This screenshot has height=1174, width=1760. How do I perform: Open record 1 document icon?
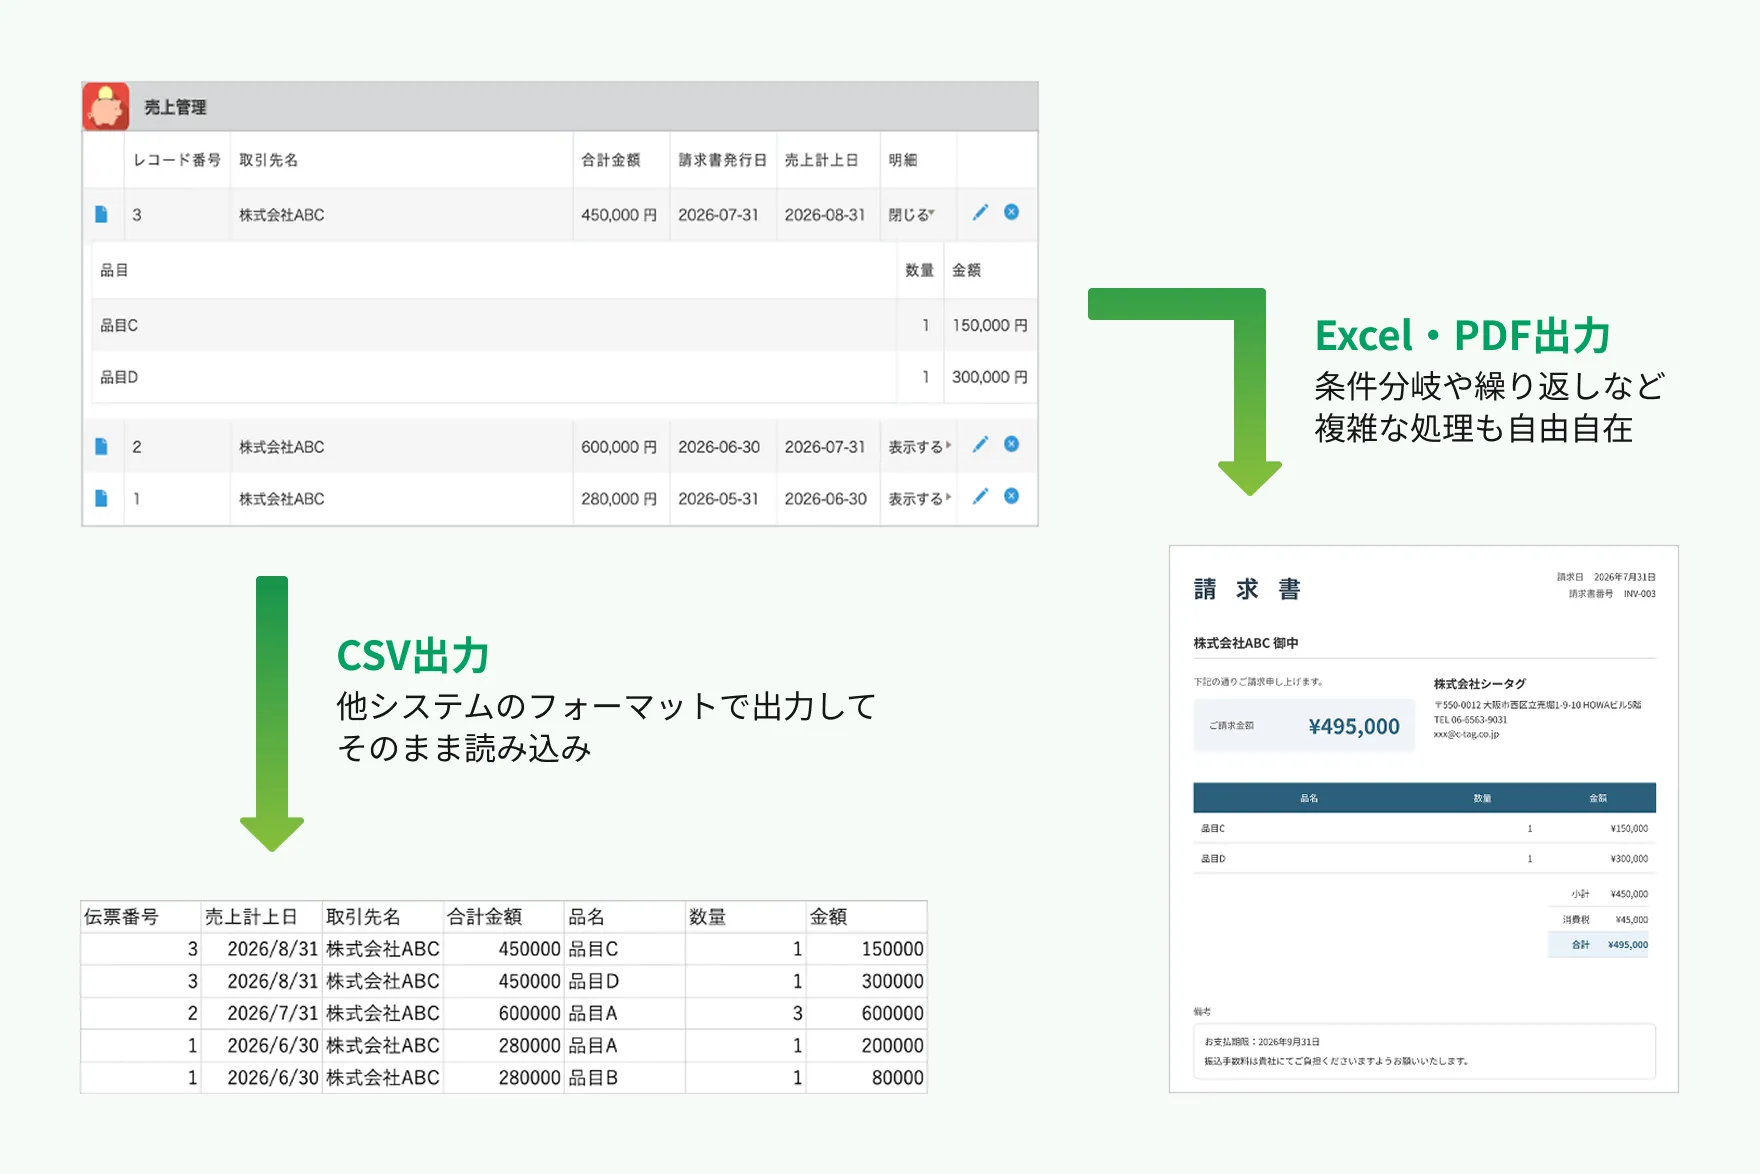pyautogui.click(x=101, y=498)
